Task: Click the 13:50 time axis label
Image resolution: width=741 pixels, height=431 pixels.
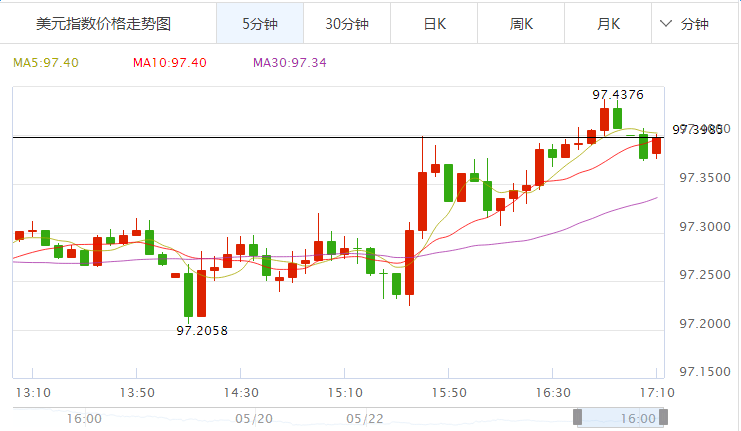Action: [x=137, y=393]
